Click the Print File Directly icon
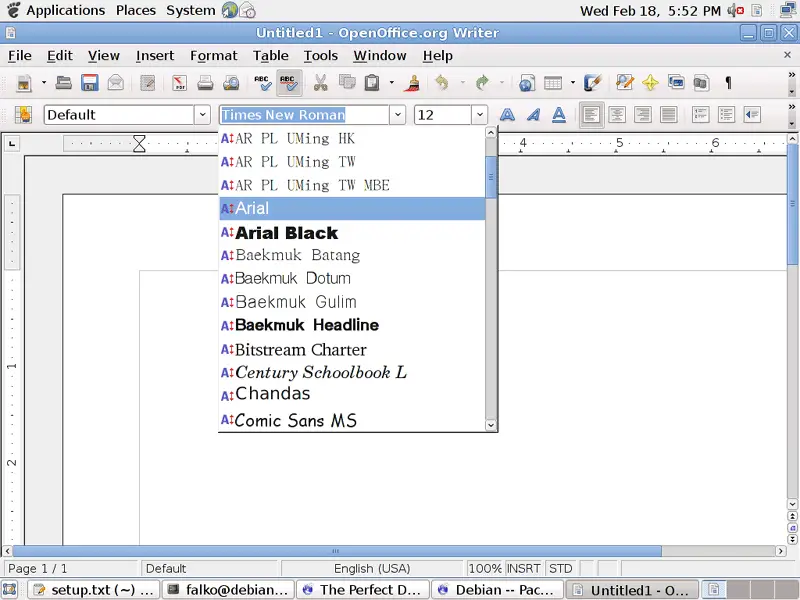Screen dimensions: 800x600 pyautogui.click(x=205, y=83)
